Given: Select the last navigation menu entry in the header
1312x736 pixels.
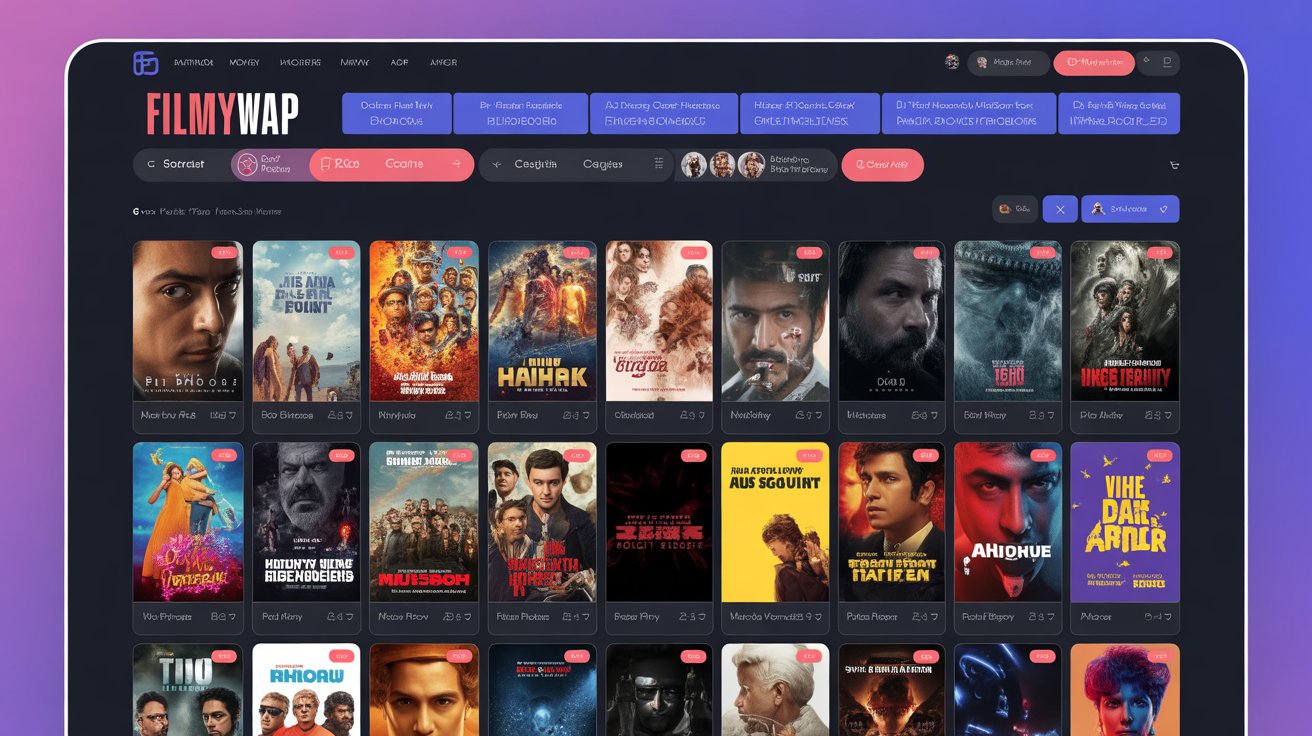Looking at the screenshot, I should pos(443,62).
